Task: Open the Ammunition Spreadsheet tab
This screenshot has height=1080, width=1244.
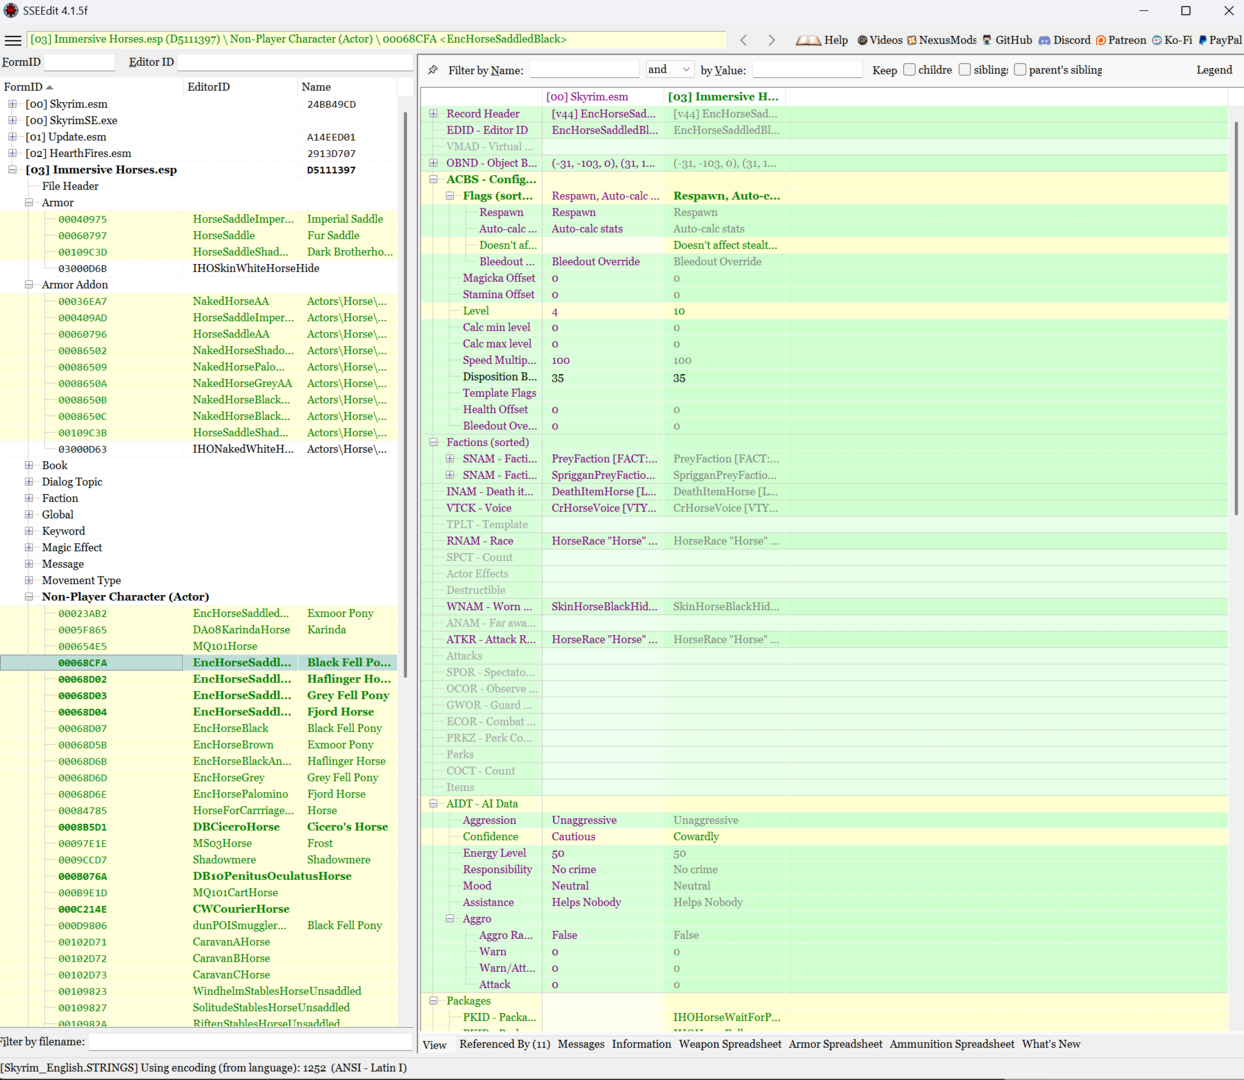Action: click(952, 1044)
